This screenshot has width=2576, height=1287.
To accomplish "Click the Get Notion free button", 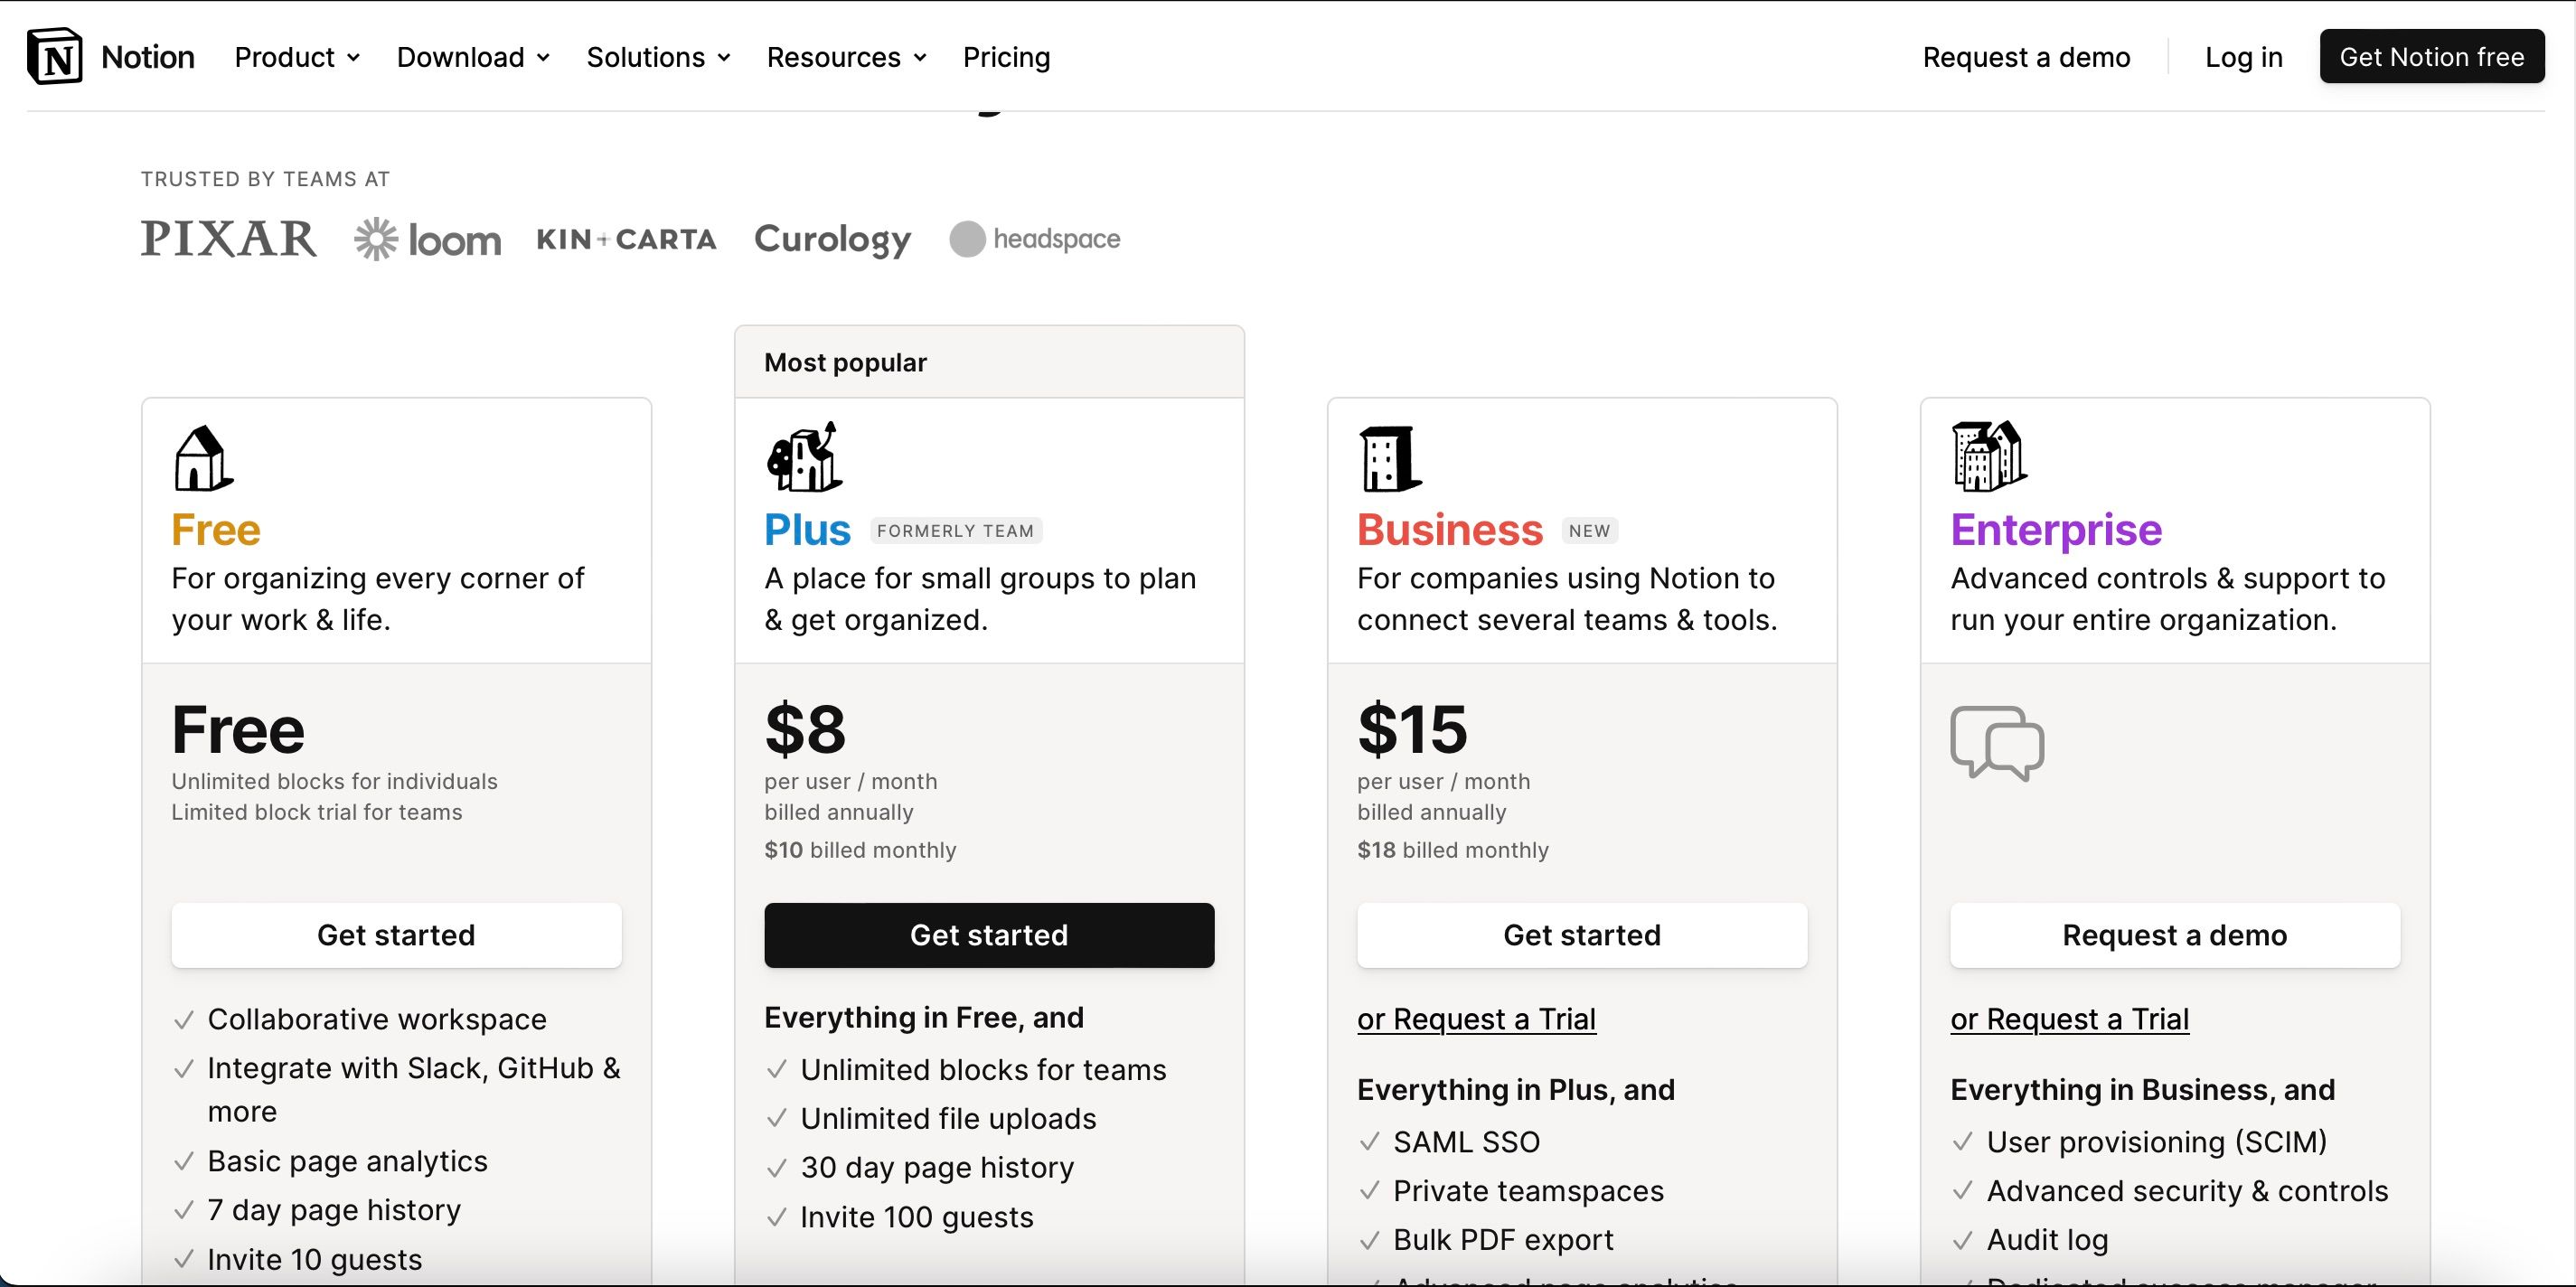I will point(2431,56).
